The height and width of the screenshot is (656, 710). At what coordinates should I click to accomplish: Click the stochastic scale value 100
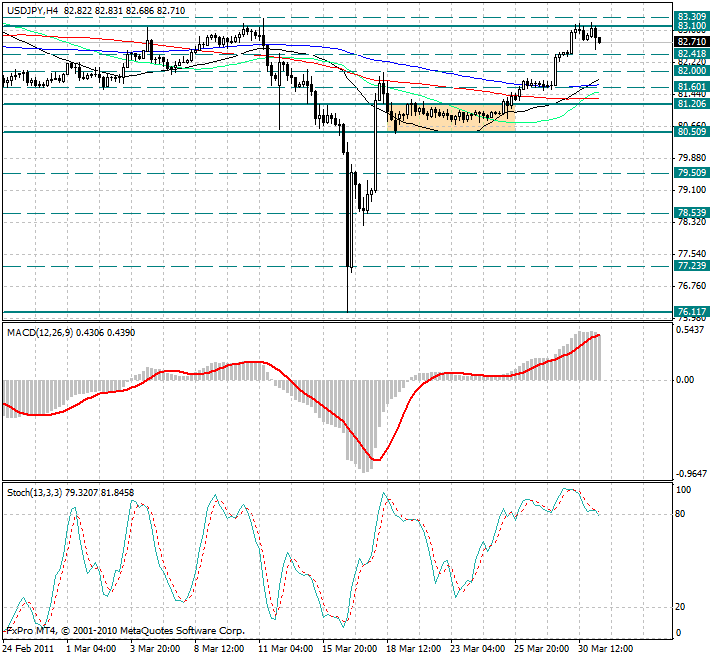point(684,490)
